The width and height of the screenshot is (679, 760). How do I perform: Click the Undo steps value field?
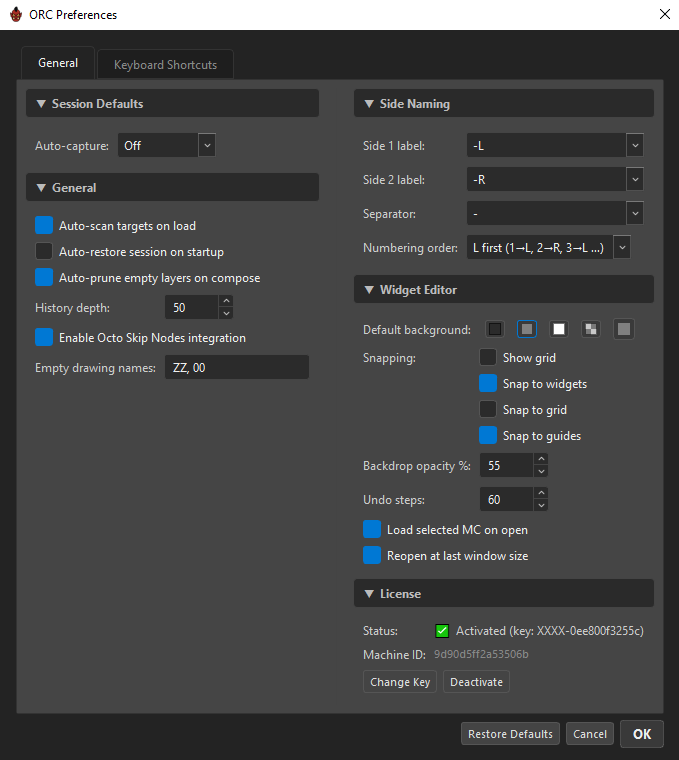pos(507,499)
